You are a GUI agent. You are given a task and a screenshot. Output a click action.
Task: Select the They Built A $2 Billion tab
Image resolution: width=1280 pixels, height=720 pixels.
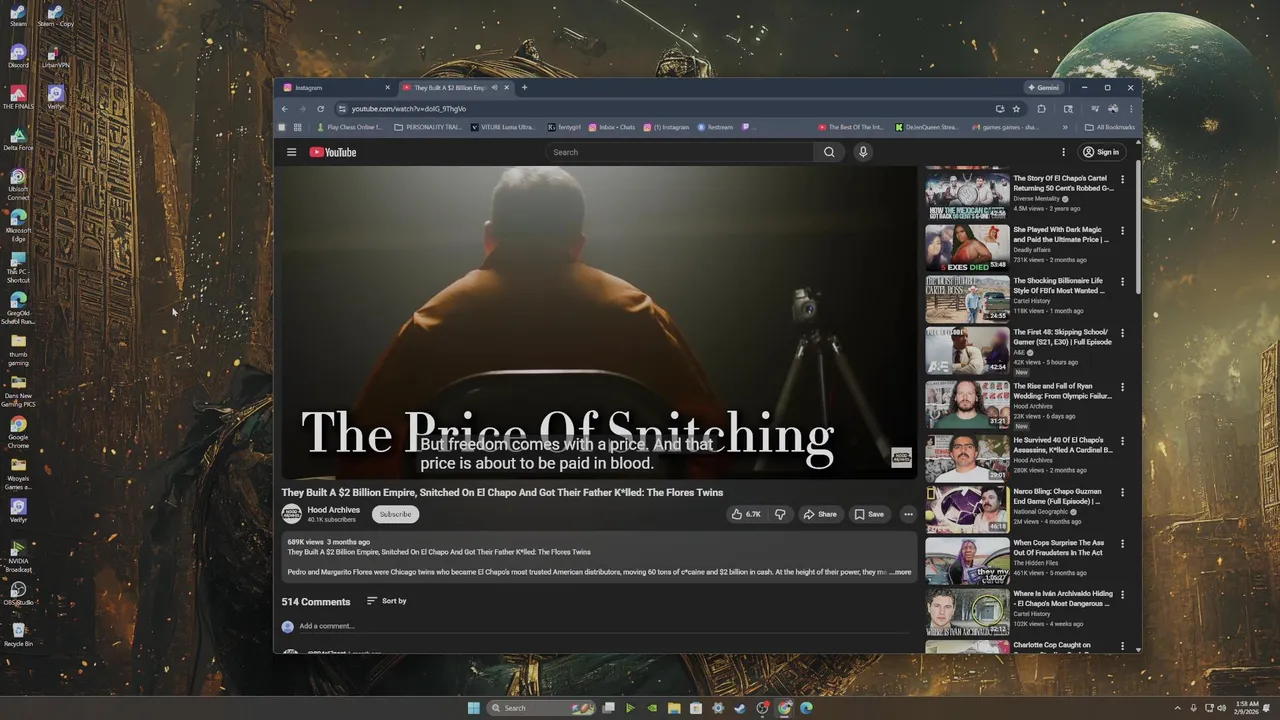(448, 87)
